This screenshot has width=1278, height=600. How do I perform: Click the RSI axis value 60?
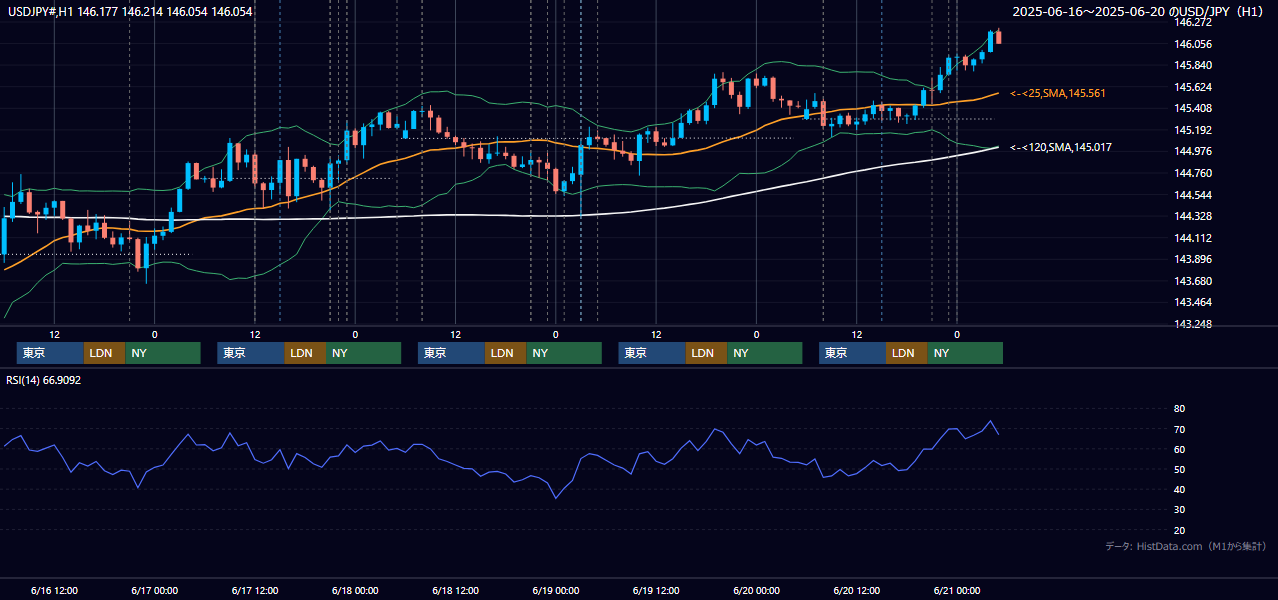tap(1179, 449)
